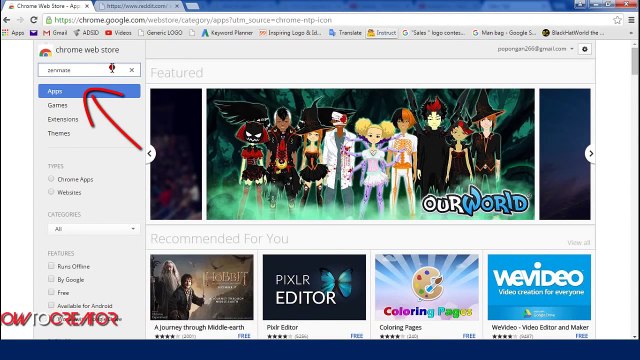This screenshot has height=360, width=640.
Task: Open the Keyword Planner bookmark
Action: point(227,33)
